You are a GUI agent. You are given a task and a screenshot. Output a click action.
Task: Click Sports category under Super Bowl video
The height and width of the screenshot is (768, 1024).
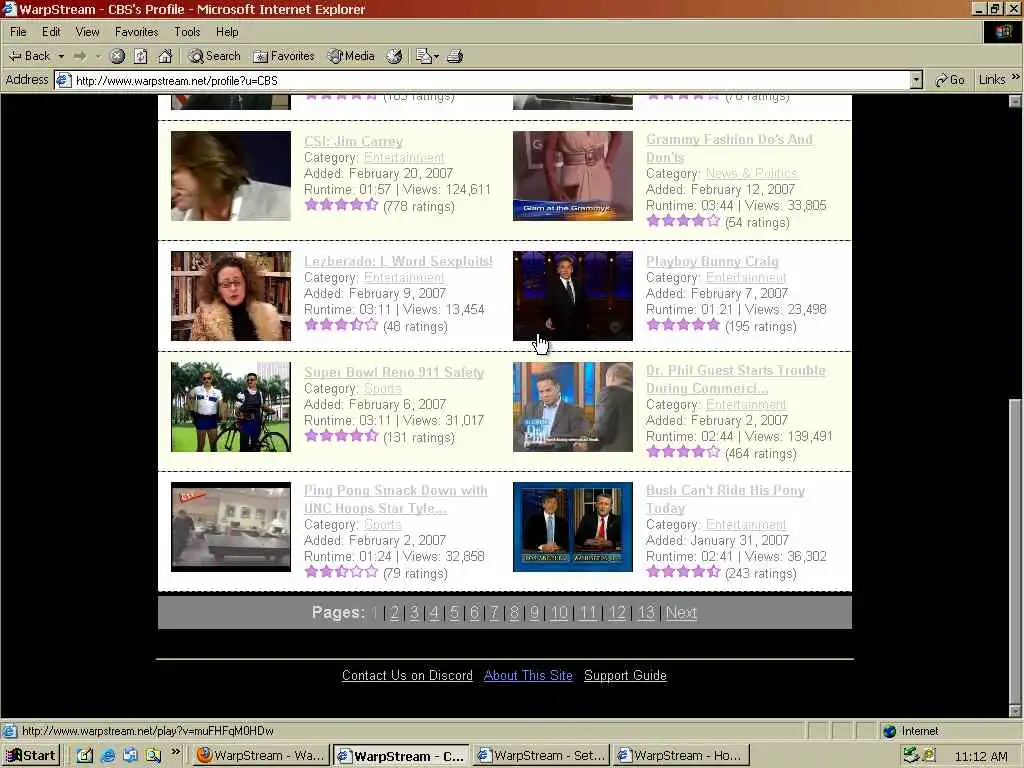[x=382, y=389]
